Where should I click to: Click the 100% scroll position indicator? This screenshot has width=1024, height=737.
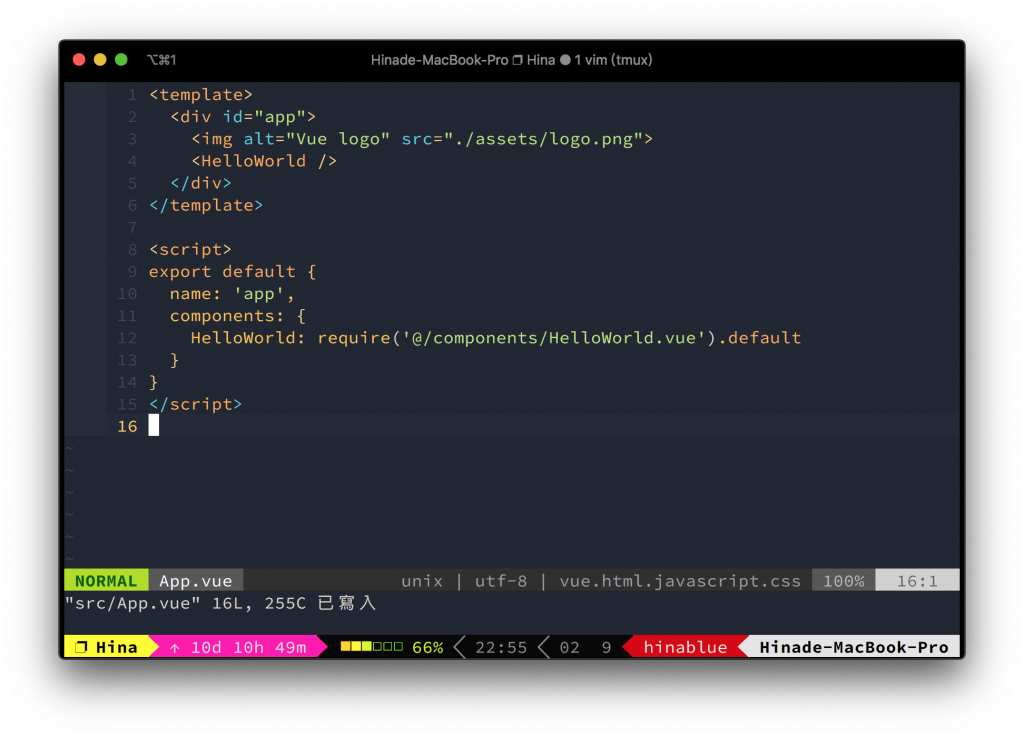844,580
